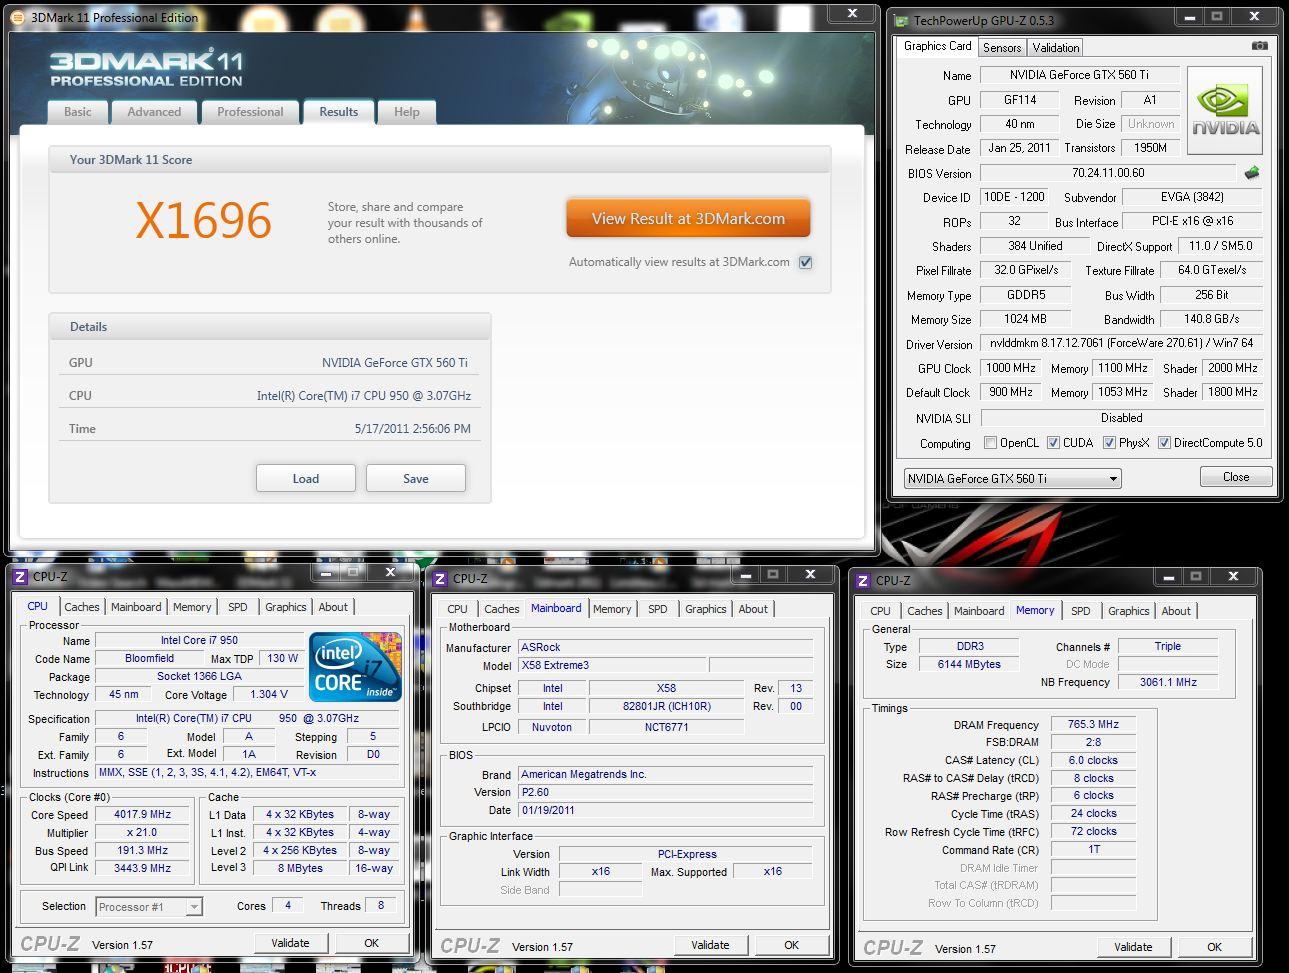Screen dimensions: 1289x973
Task: Open Graphics tab in CPU-Z Mainboard window
Action: (x=705, y=609)
